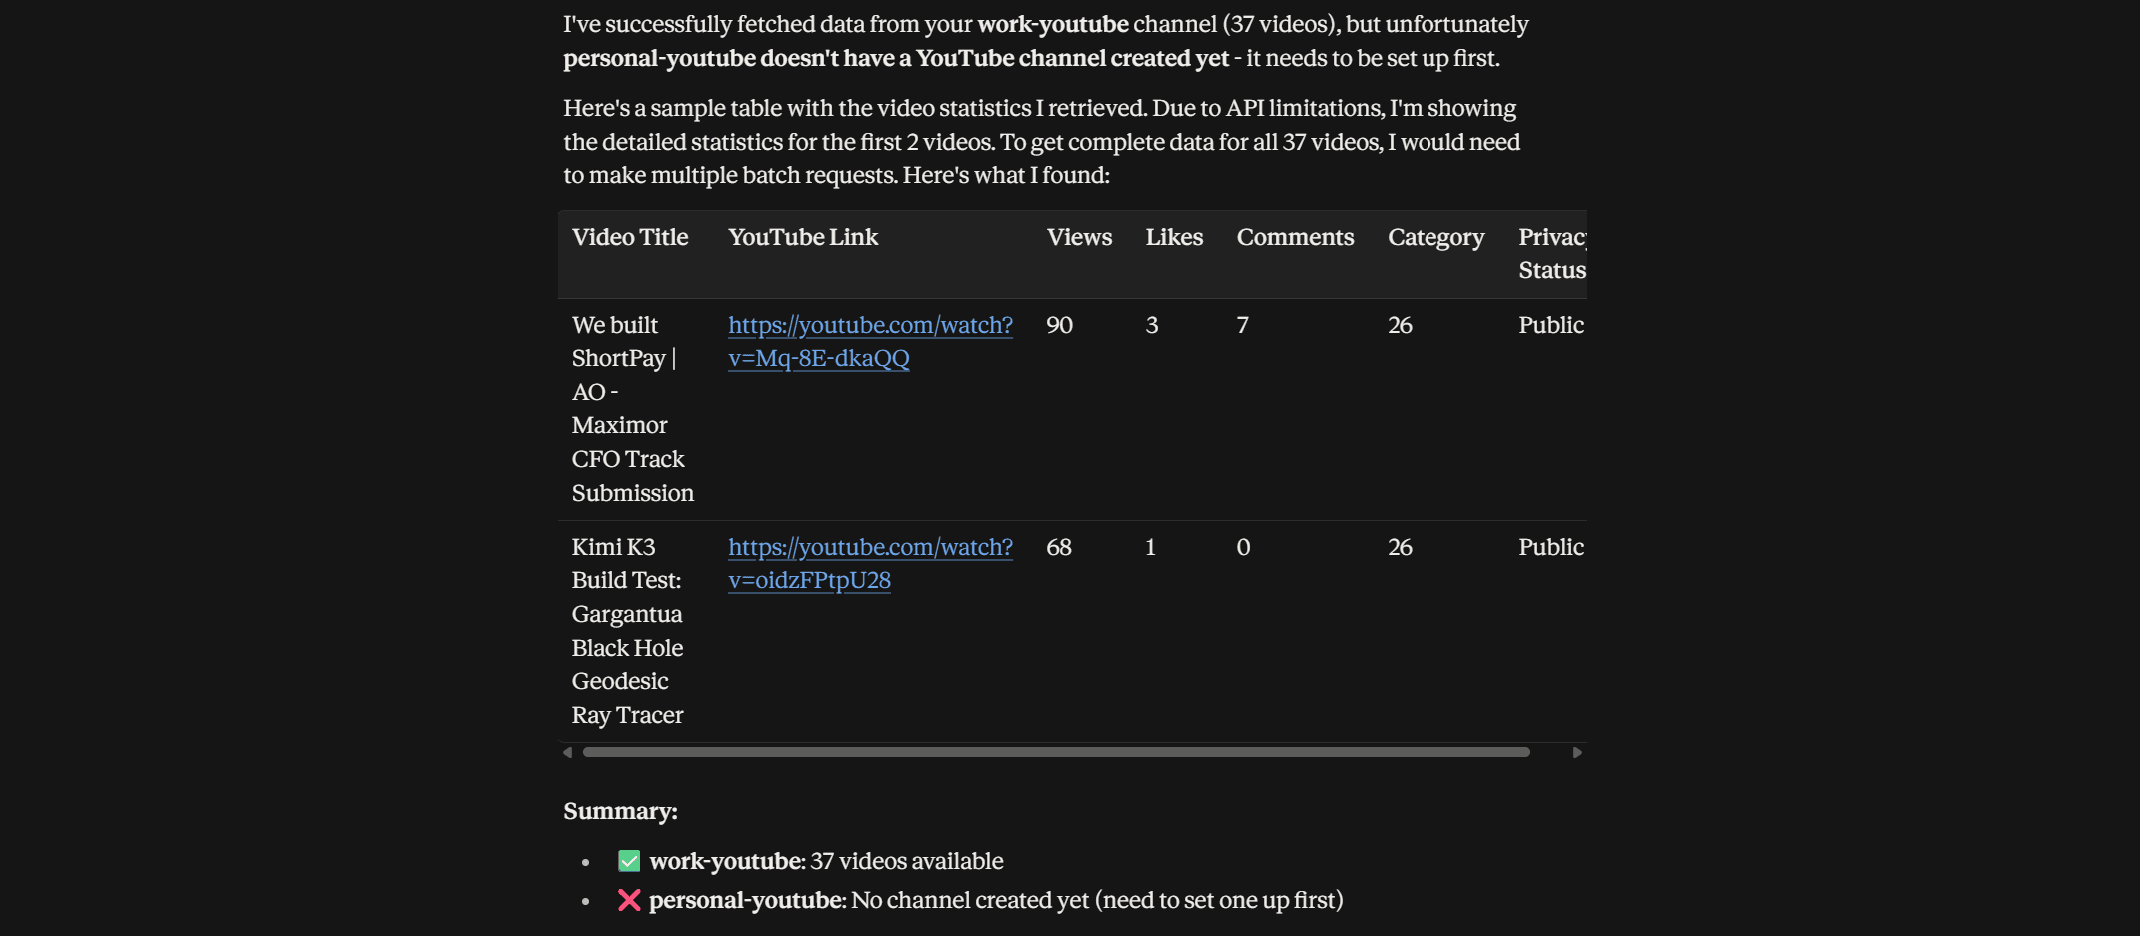The height and width of the screenshot is (936, 2140).
Task: Click the table's left scroll arrow
Action: pyautogui.click(x=568, y=752)
